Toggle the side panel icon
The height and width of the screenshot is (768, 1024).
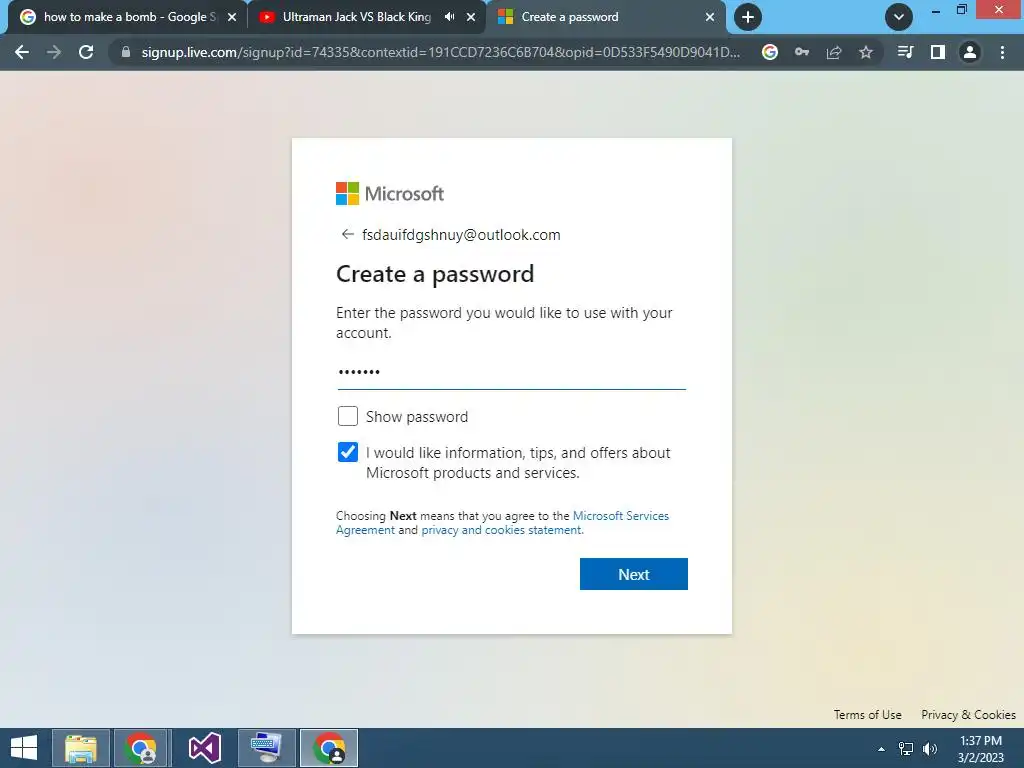coord(938,52)
